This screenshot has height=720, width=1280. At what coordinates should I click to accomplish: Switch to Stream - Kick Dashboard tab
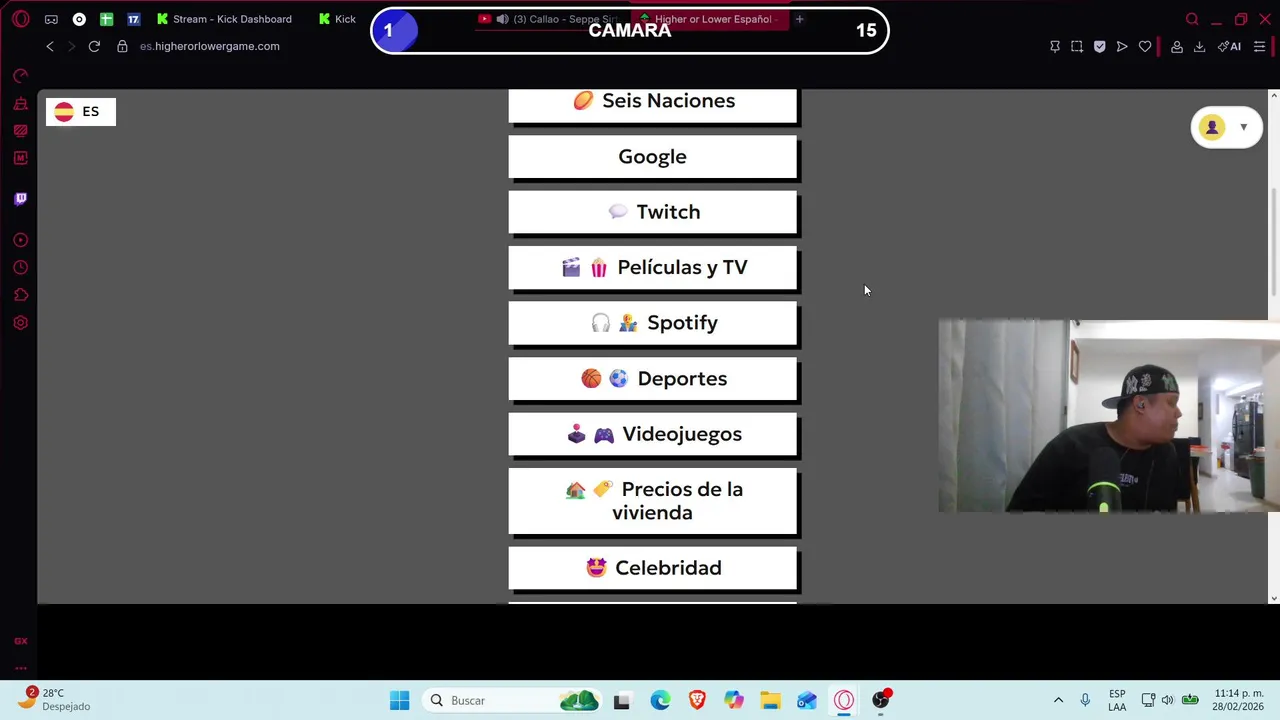(x=224, y=19)
